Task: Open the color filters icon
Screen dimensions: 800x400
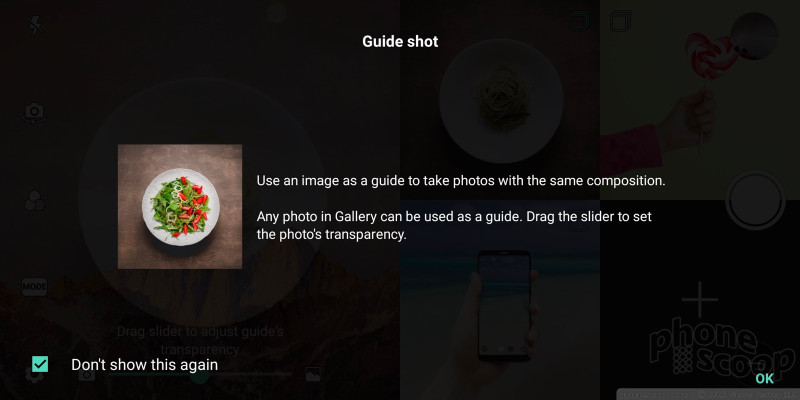Action: (35, 201)
